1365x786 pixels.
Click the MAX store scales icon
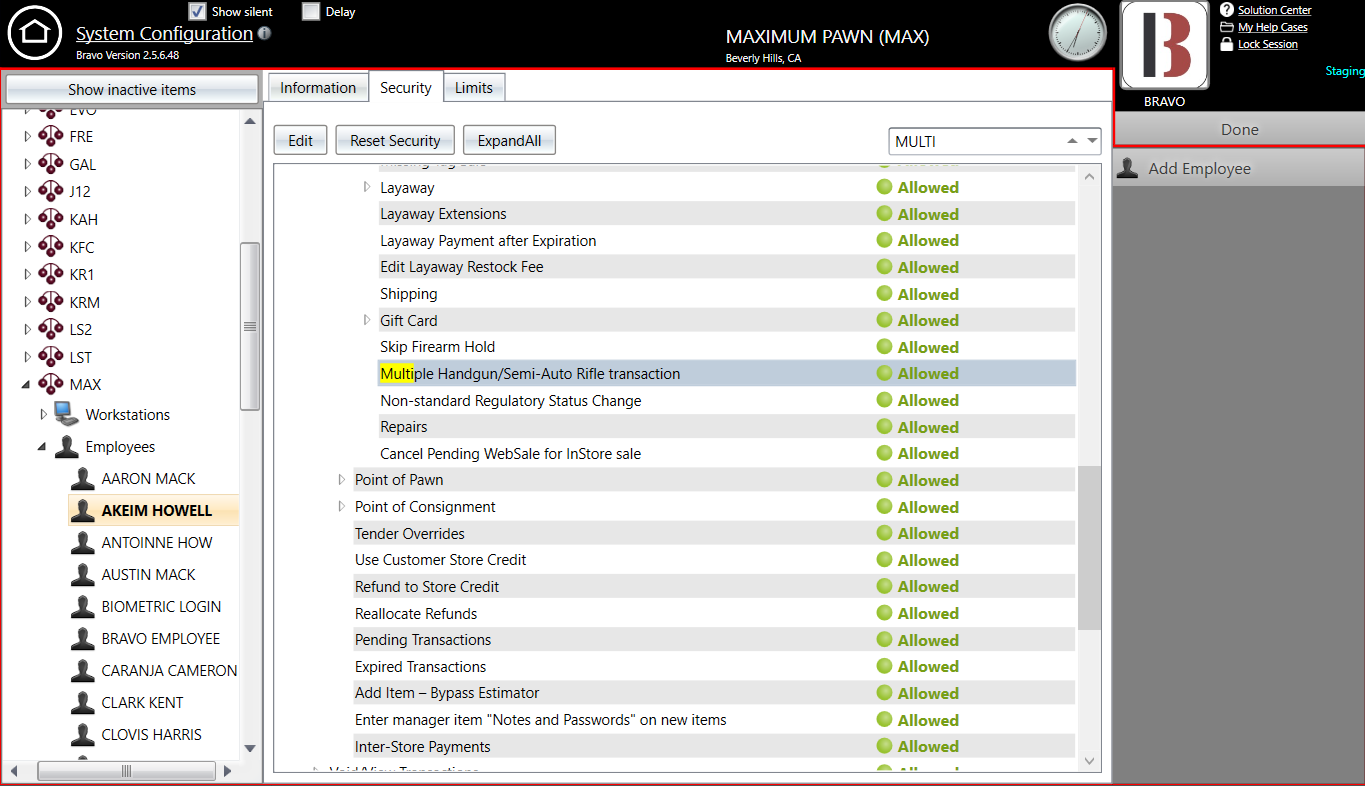click(x=51, y=384)
